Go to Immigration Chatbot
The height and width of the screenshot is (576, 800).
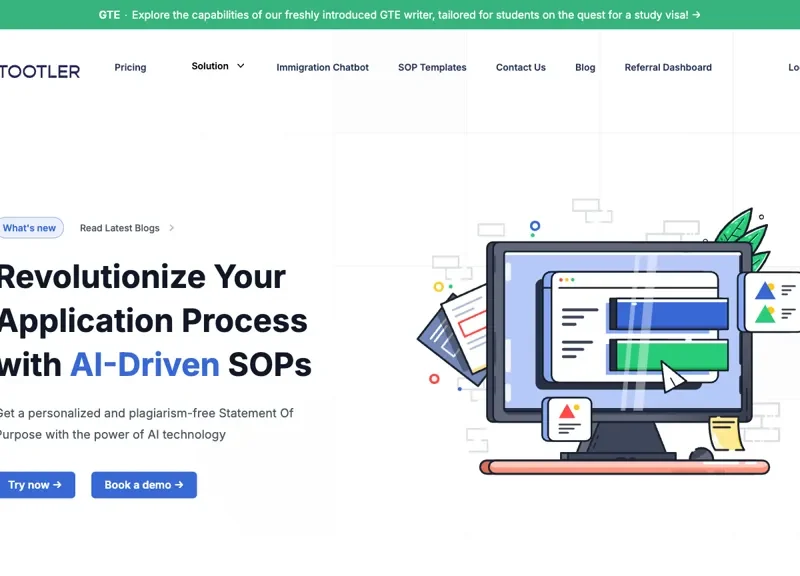tap(322, 68)
